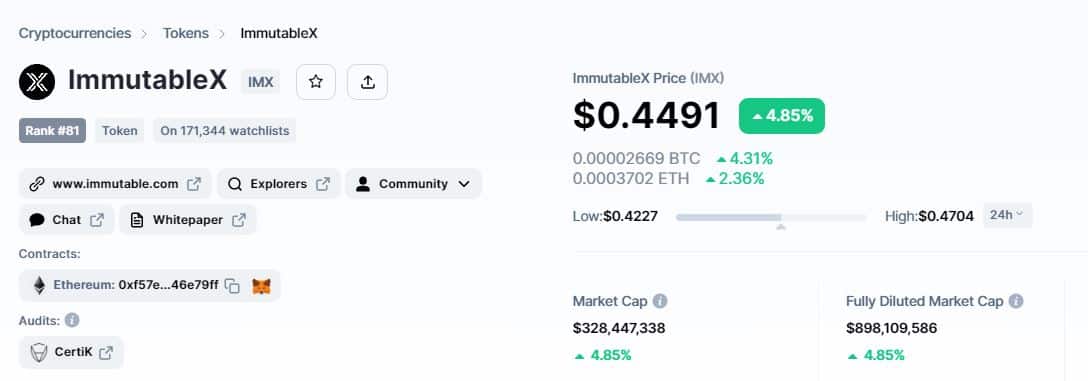
Task: Open the Chat link
Action: 67,220
